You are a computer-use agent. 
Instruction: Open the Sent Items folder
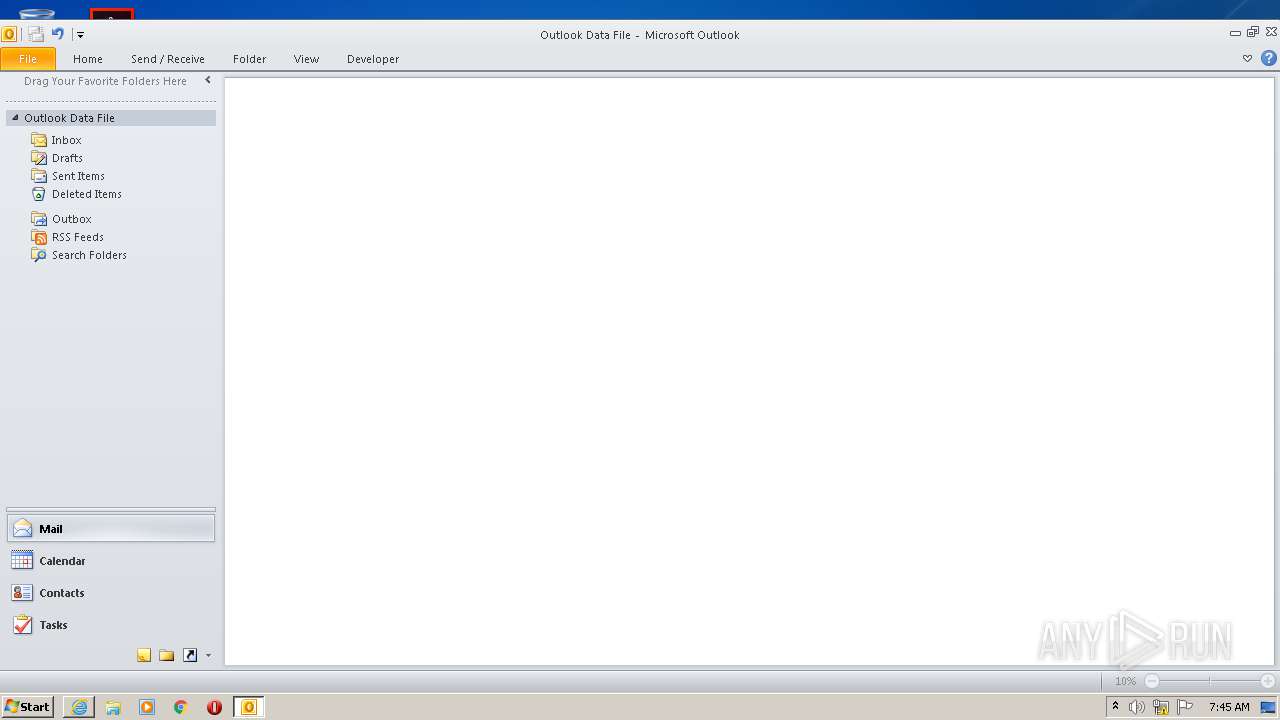click(x=78, y=176)
